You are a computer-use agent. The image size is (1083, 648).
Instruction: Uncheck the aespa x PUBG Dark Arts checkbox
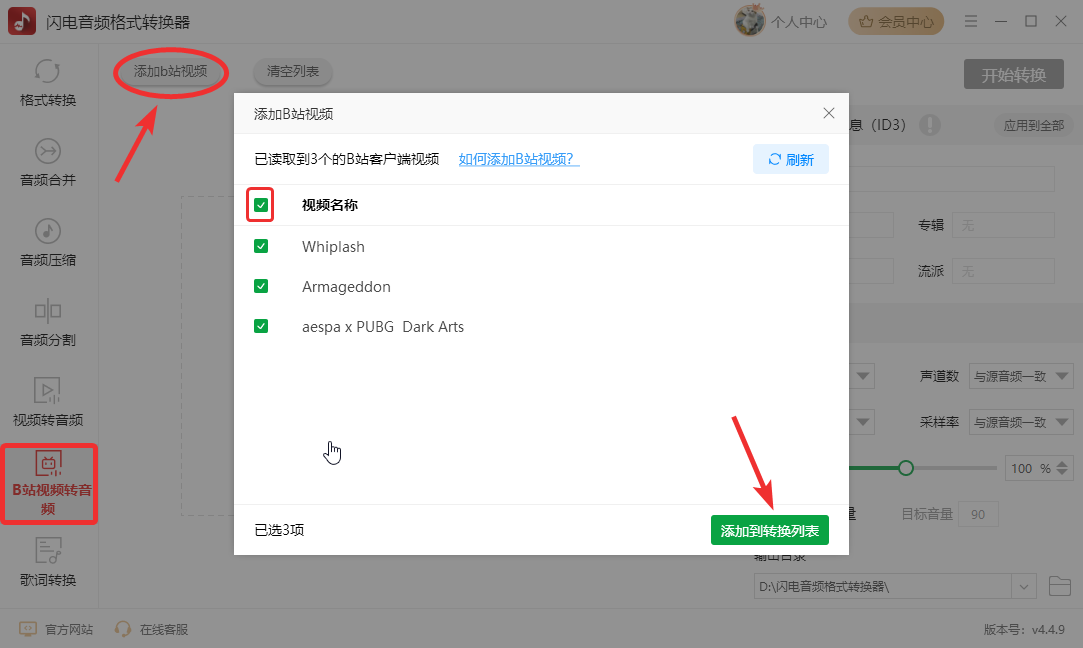click(x=260, y=326)
